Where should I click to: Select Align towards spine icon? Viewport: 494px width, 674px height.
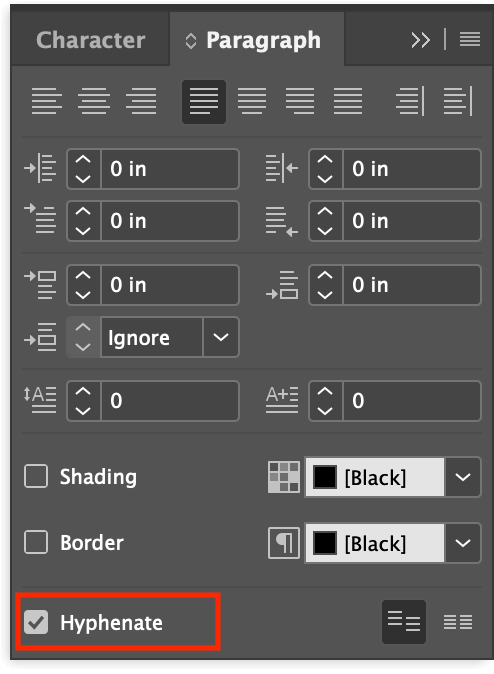point(410,101)
